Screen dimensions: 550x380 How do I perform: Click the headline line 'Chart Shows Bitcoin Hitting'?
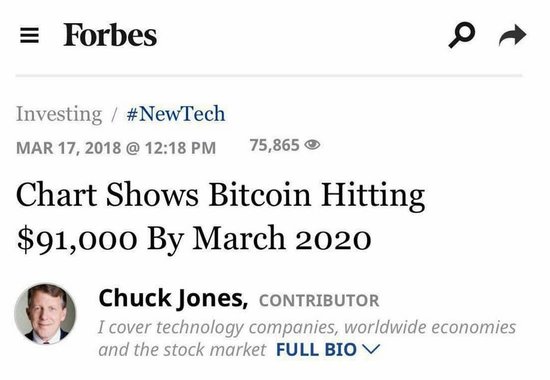click(x=221, y=196)
